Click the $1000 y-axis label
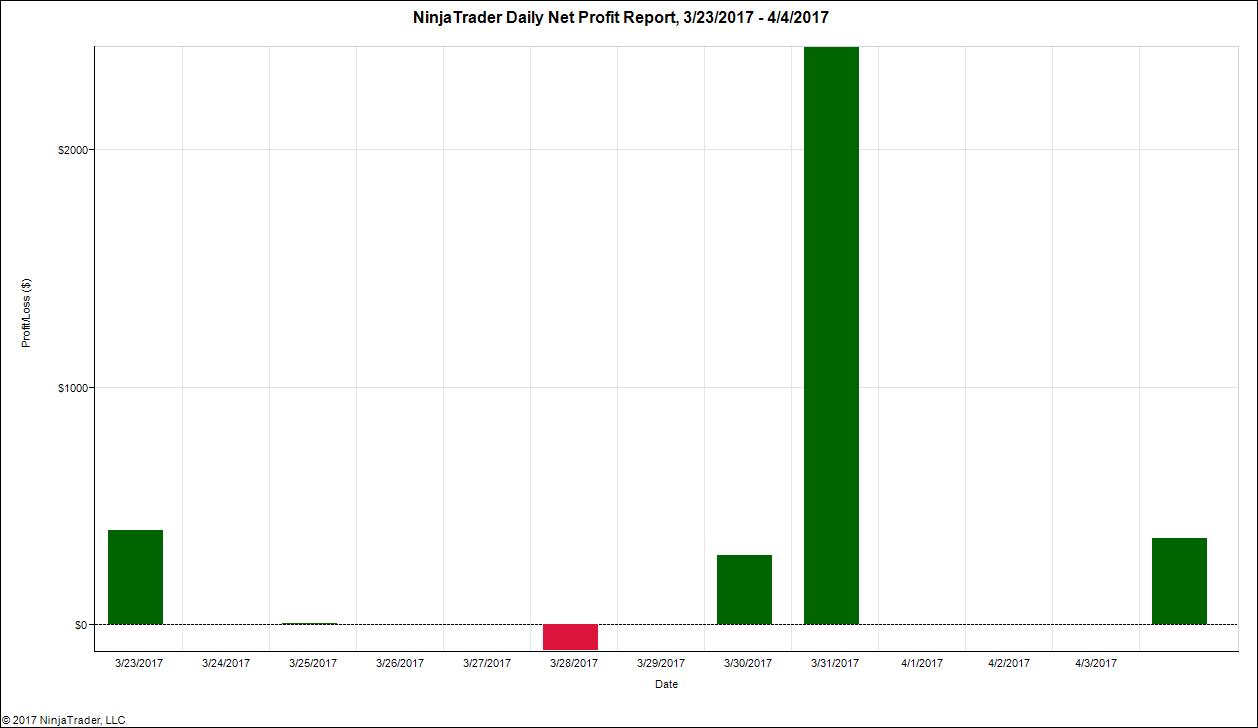Viewport: 1258px width, 728px height. pos(73,388)
